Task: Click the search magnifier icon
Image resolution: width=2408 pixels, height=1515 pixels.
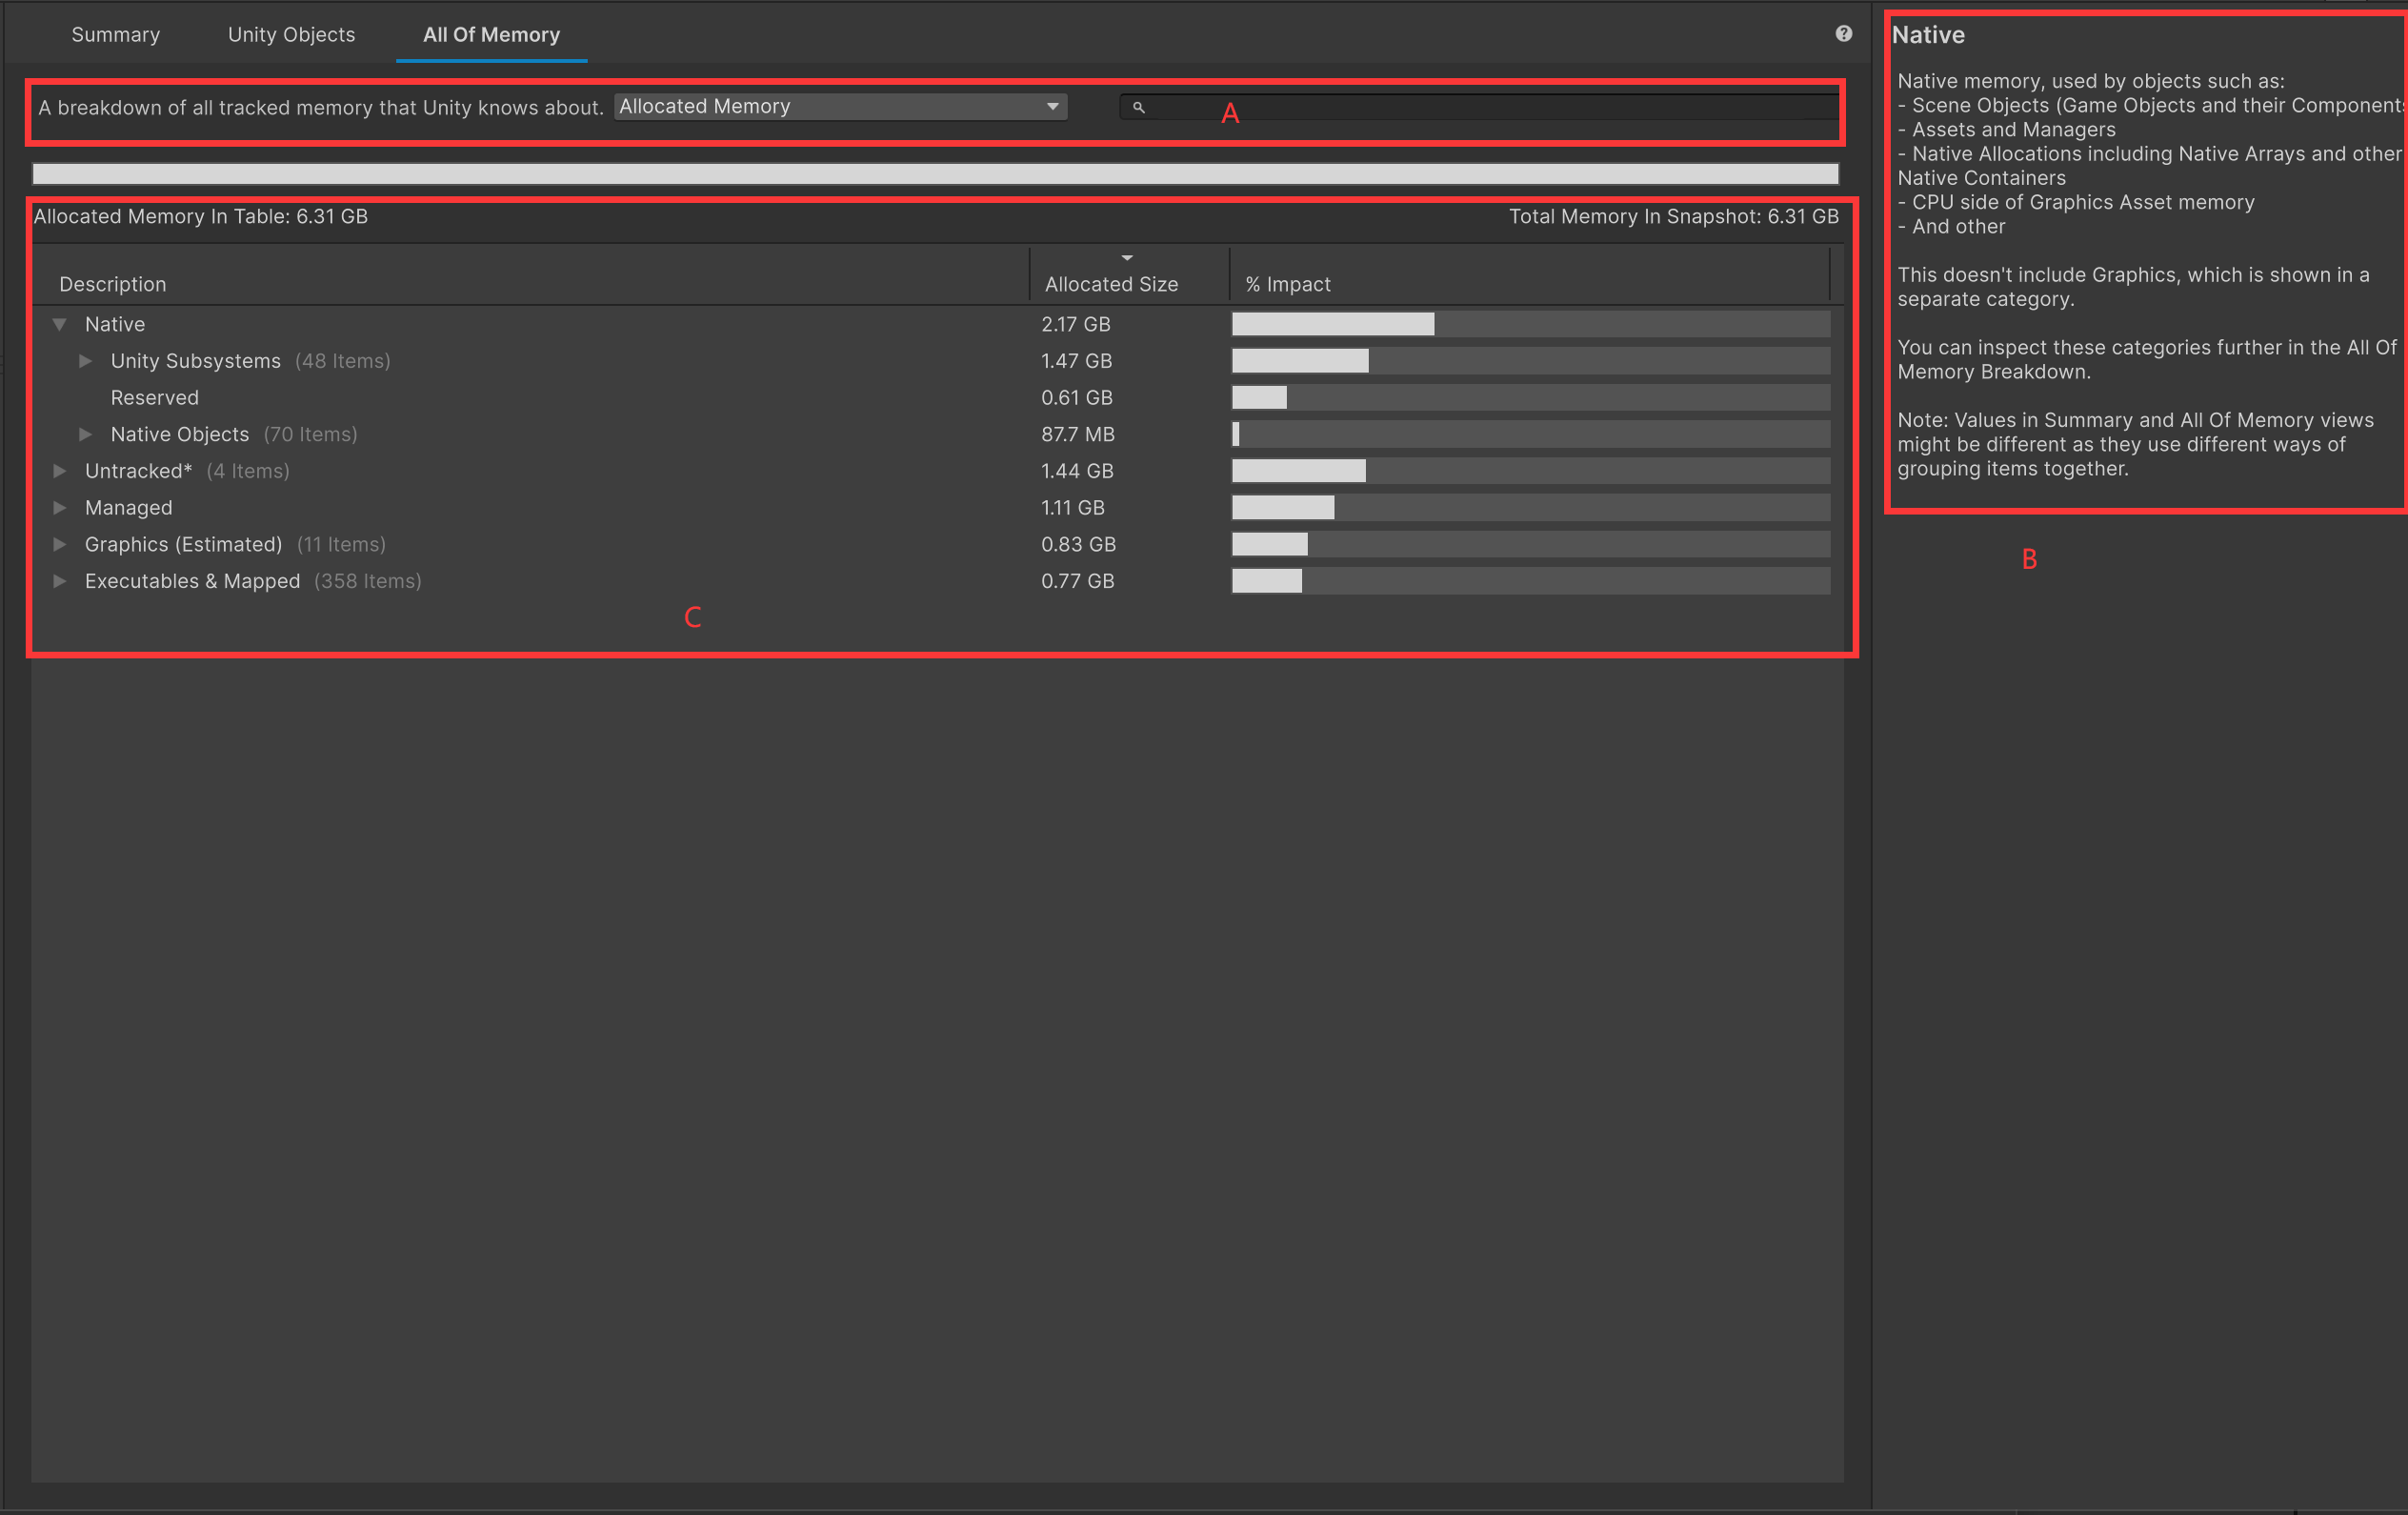Action: point(1138,107)
